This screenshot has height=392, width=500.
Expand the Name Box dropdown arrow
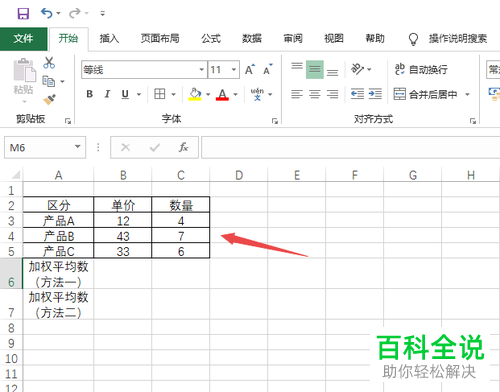[x=78, y=147]
